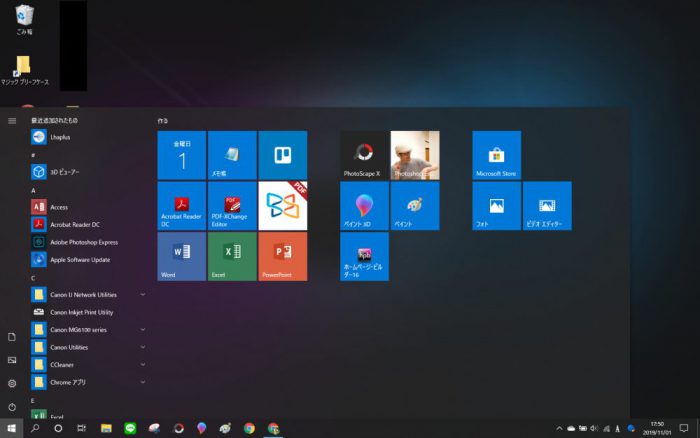This screenshot has height=438, width=700.
Task: Open Acrobat Reader DC tile
Action: (182, 206)
